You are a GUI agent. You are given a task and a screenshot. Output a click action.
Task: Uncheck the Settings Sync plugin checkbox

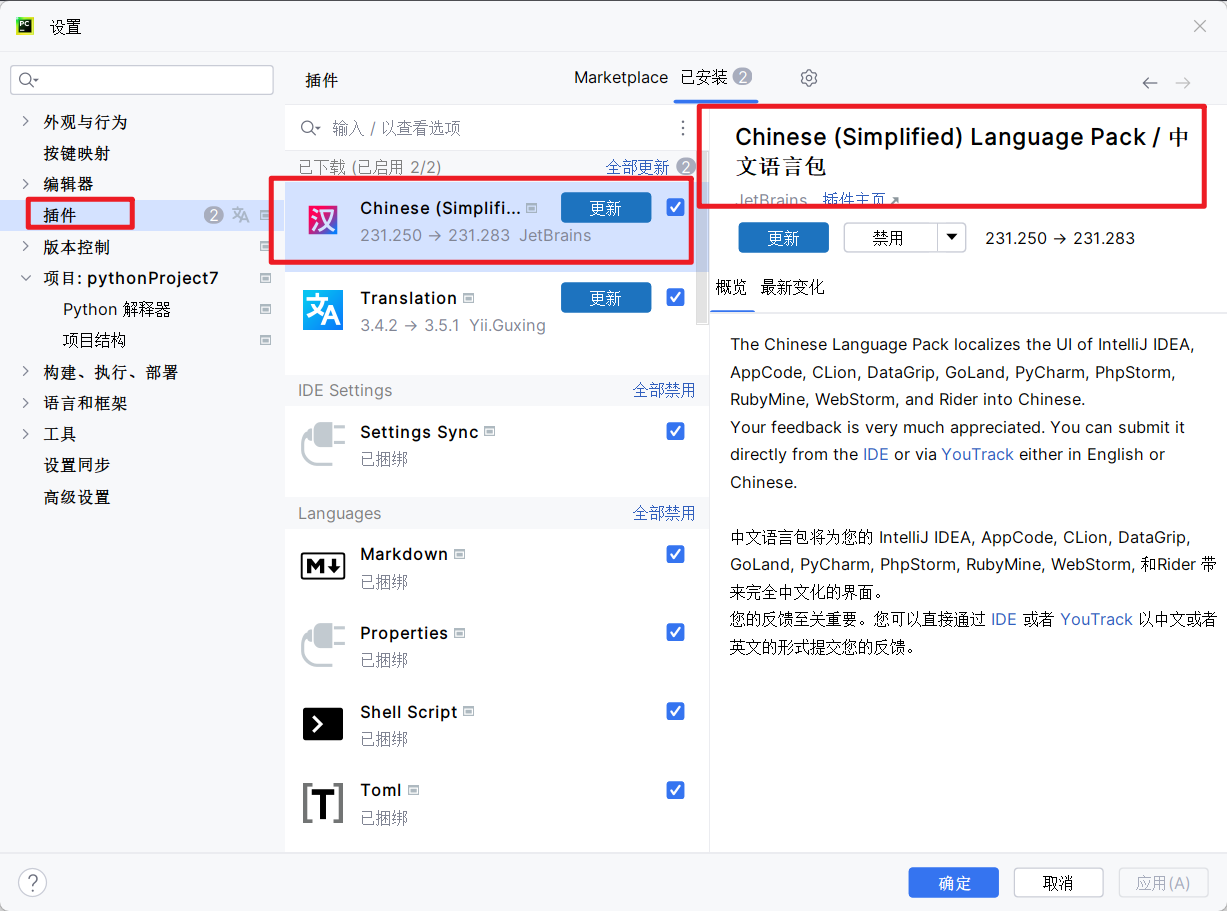[675, 431]
